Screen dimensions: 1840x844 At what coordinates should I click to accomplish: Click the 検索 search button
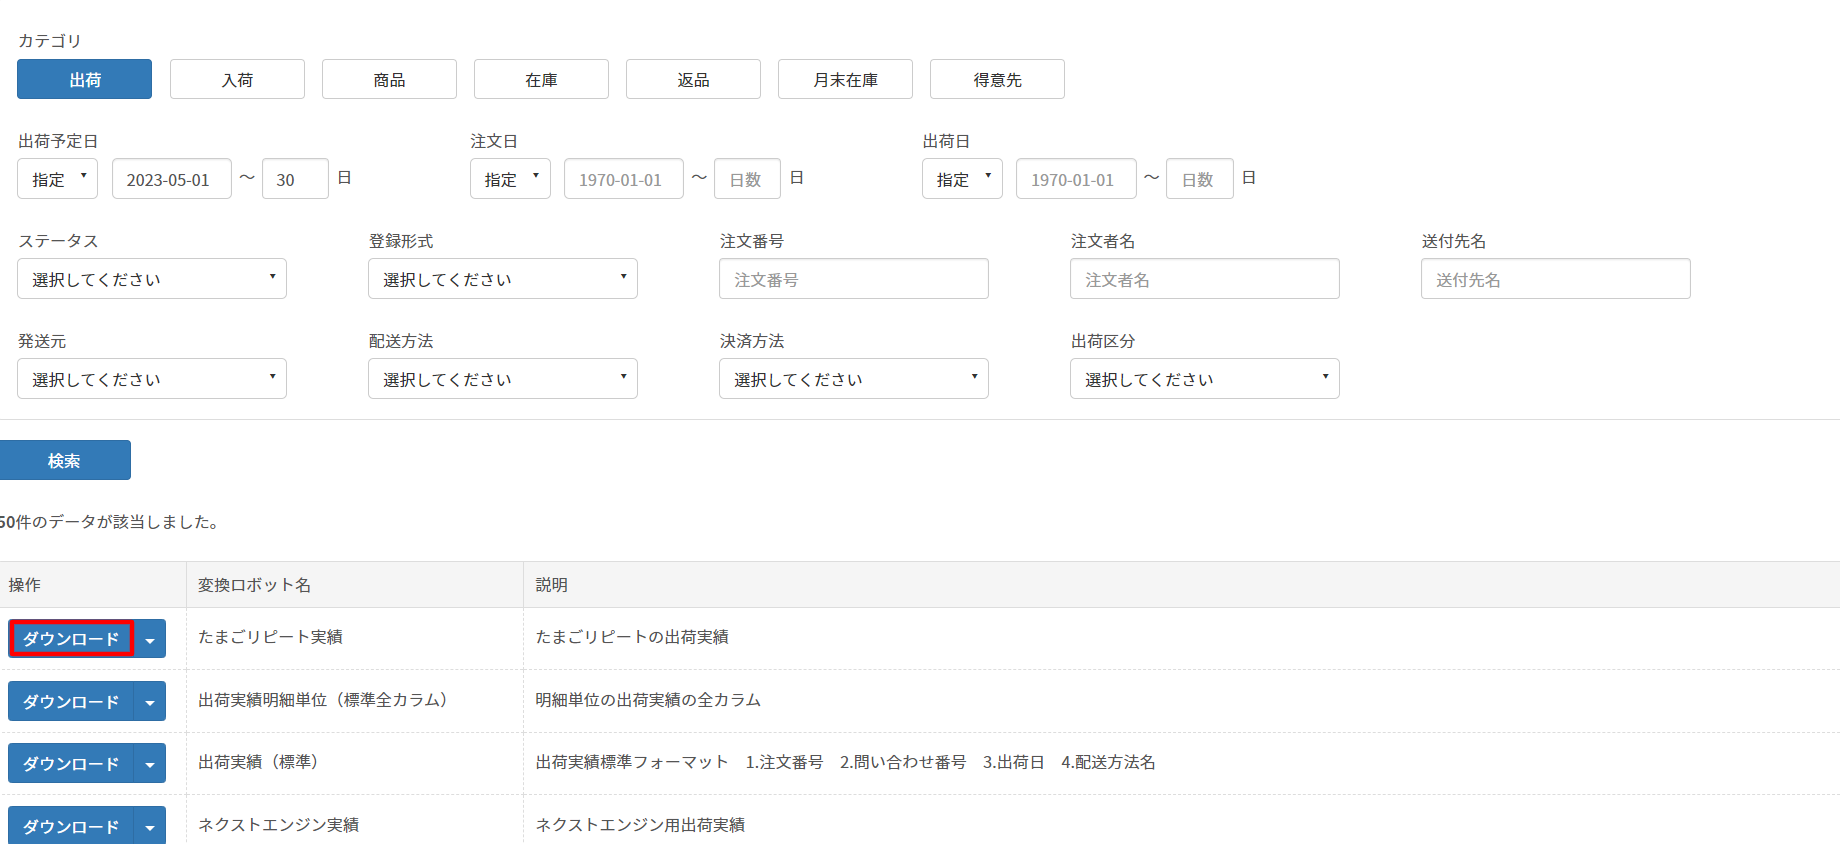pos(65,460)
